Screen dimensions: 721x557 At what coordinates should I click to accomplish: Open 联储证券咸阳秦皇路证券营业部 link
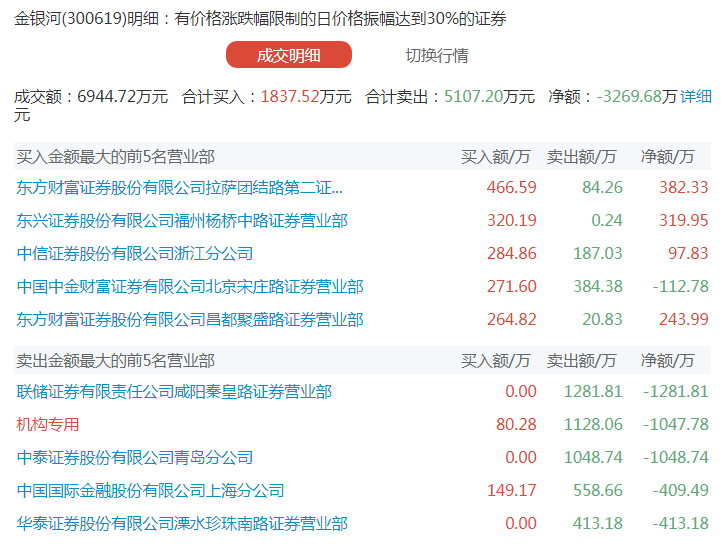tap(174, 391)
